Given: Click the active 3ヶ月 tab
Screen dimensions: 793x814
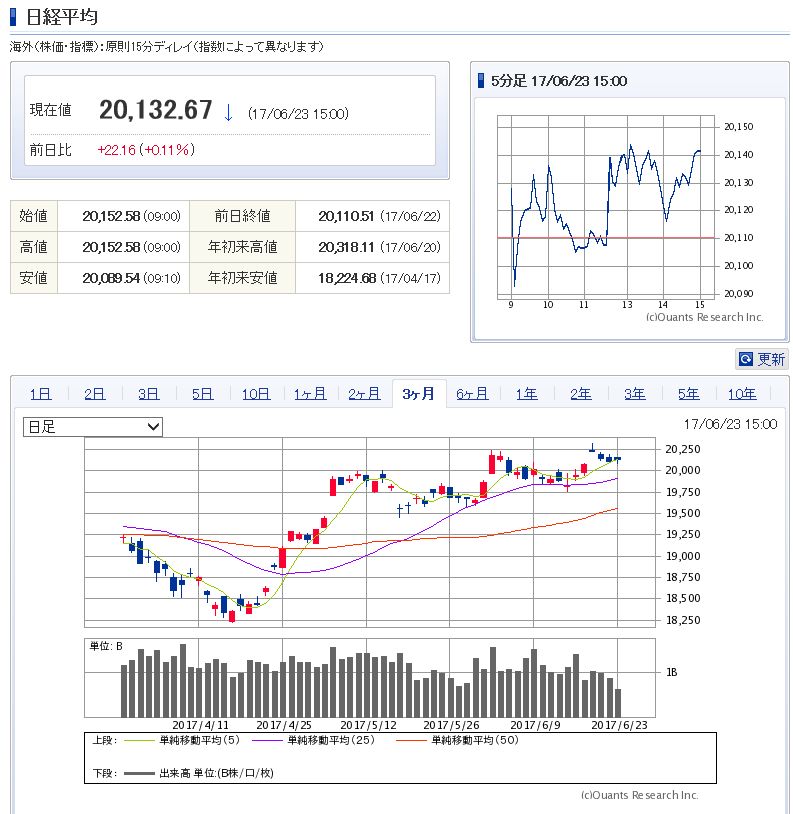Looking at the screenshot, I should click(x=418, y=394).
